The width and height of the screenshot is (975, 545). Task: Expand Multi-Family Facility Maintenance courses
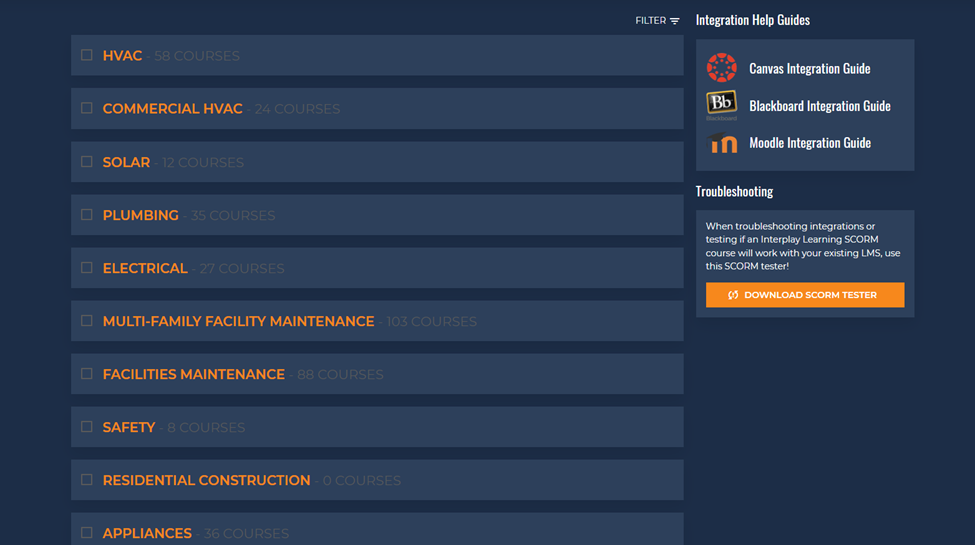point(377,320)
